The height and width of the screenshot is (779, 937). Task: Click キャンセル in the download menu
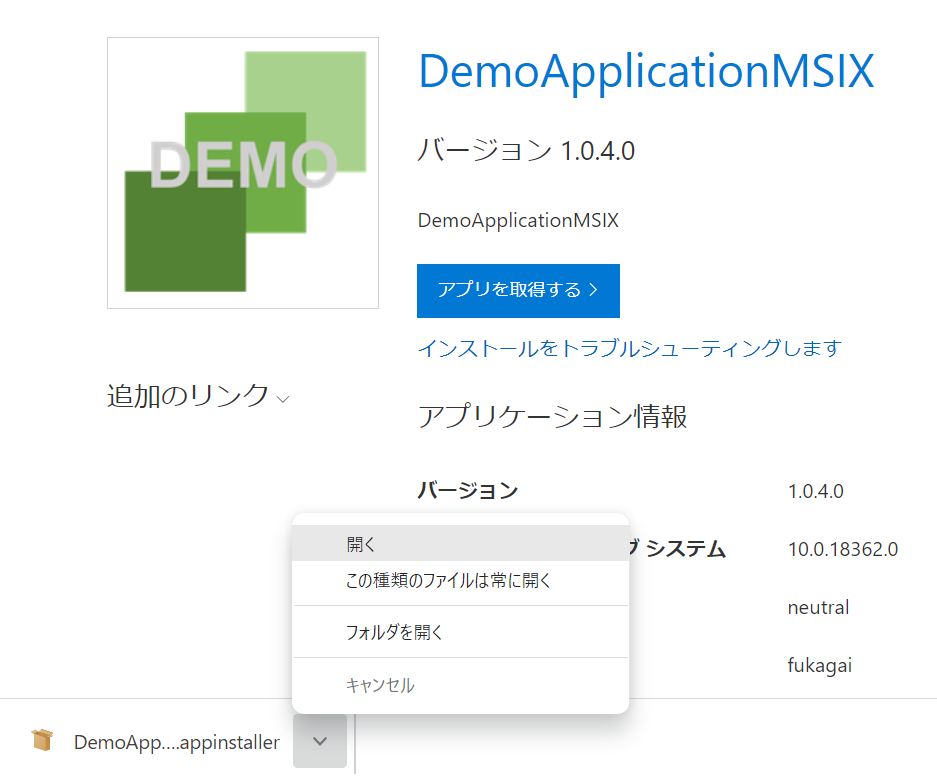(x=460, y=685)
